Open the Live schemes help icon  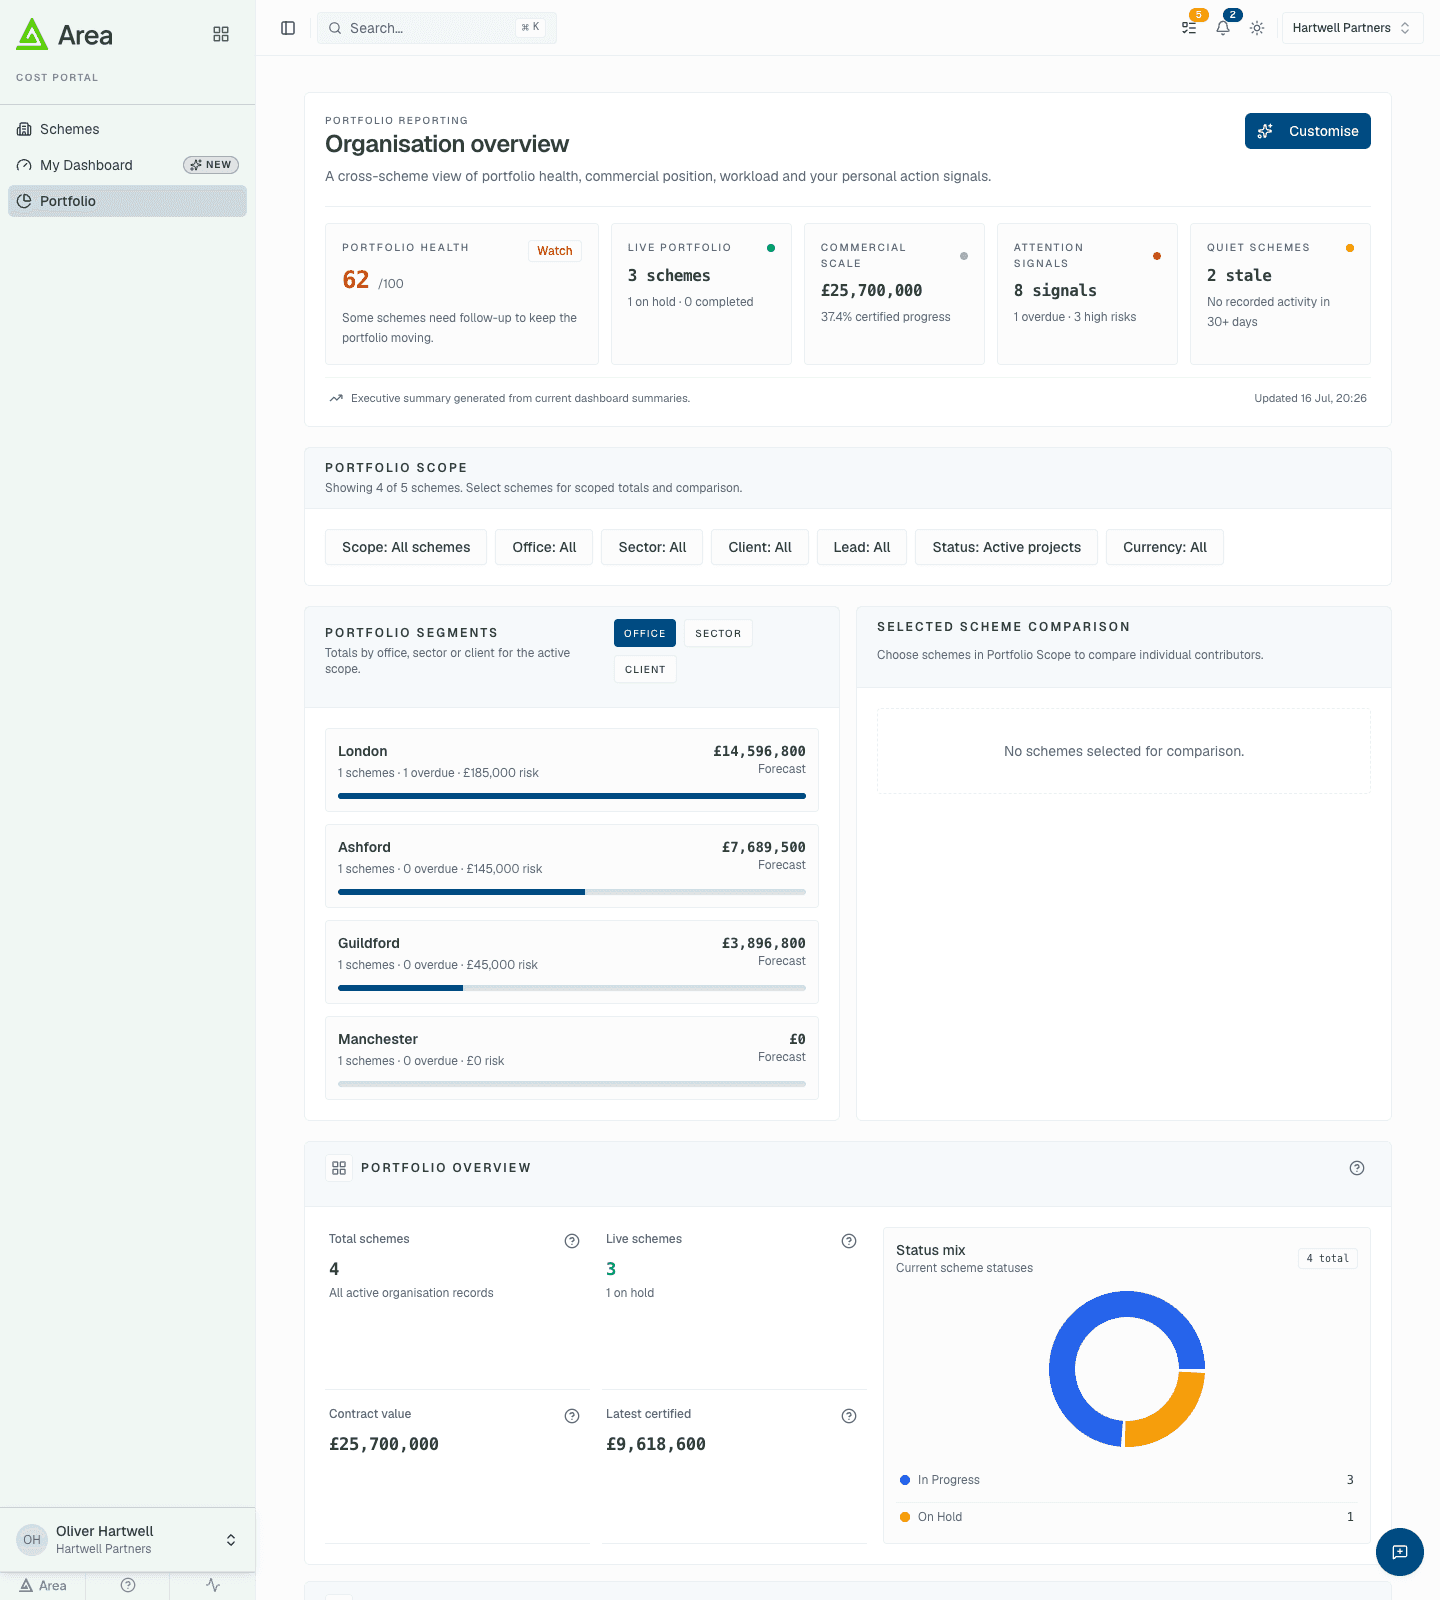pos(849,1241)
